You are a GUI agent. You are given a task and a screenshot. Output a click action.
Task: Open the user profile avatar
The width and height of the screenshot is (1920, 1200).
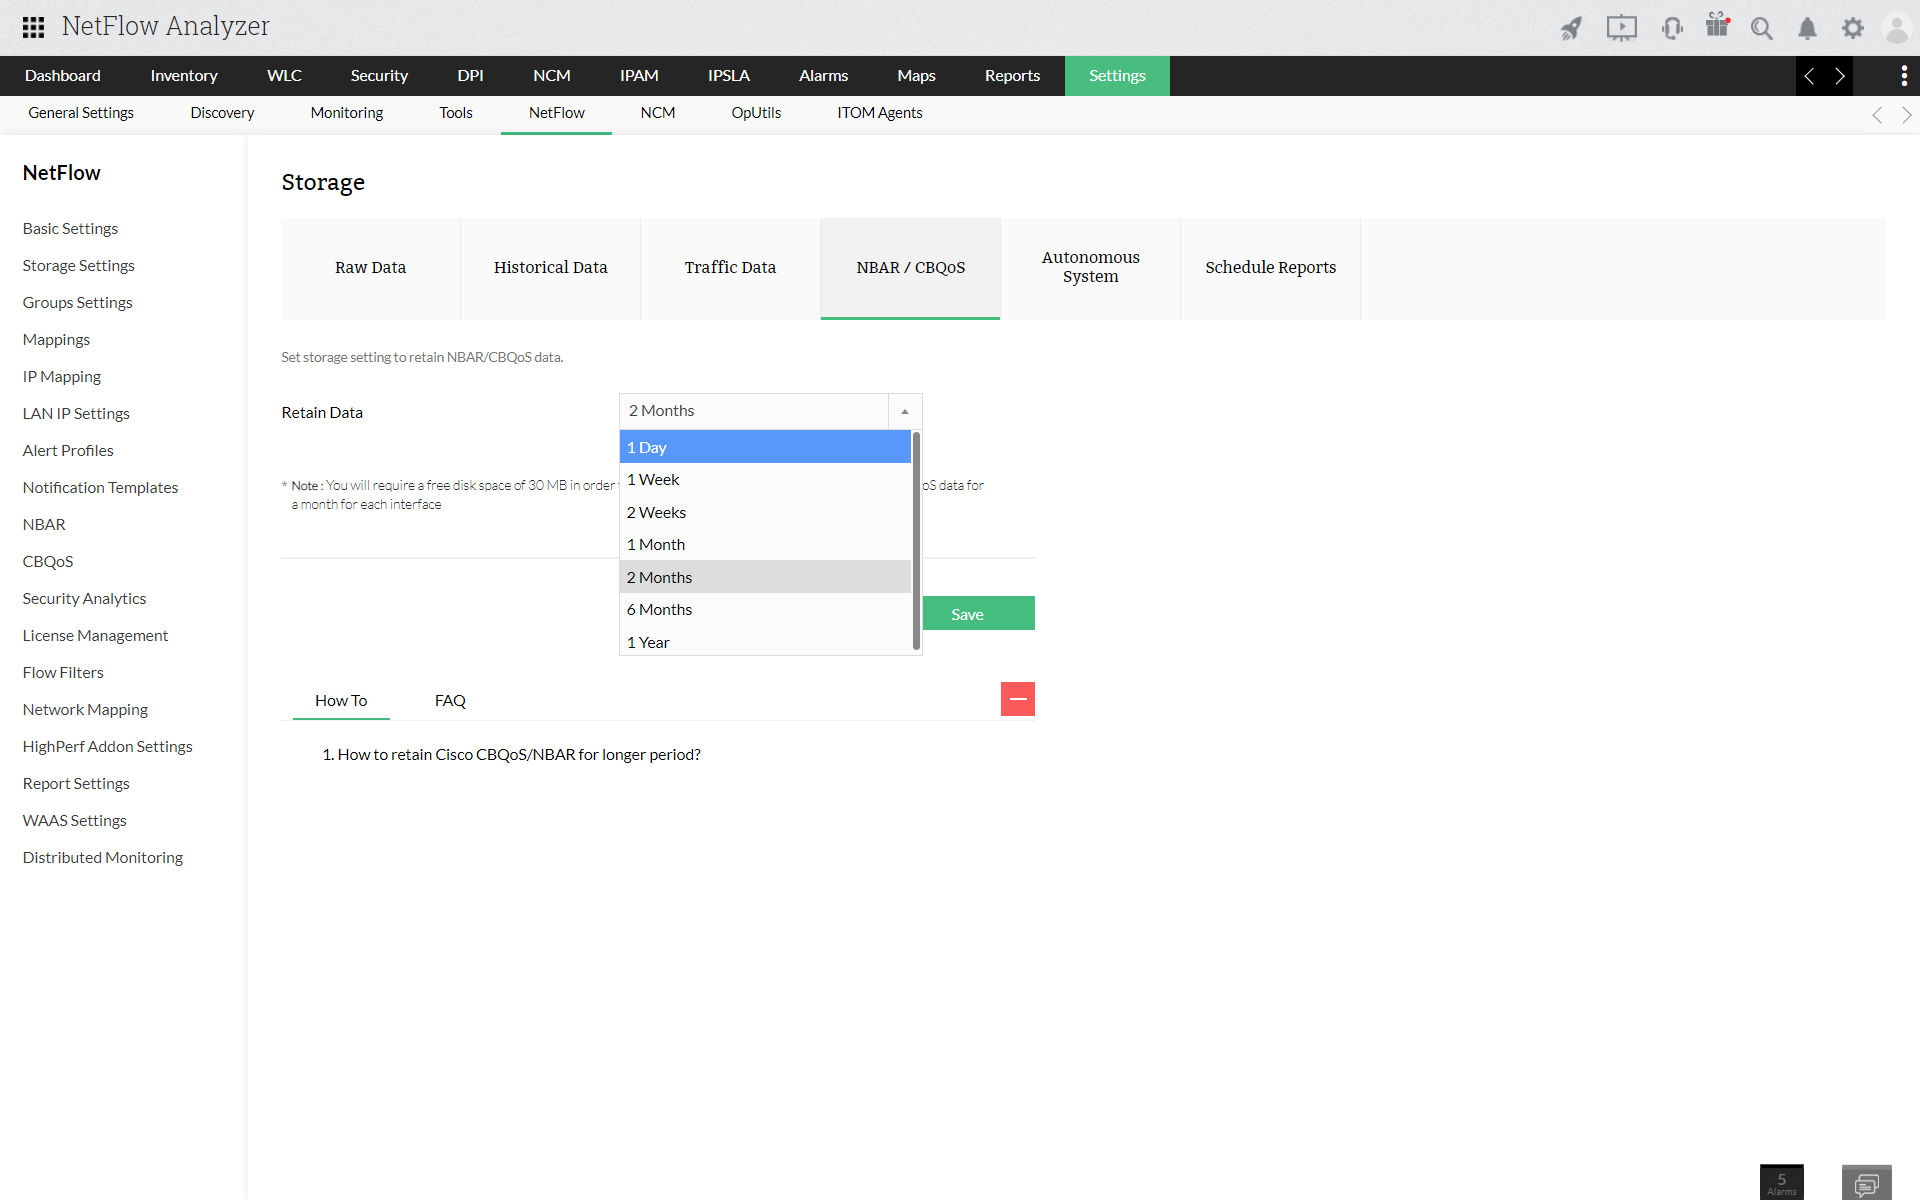[x=1896, y=27]
